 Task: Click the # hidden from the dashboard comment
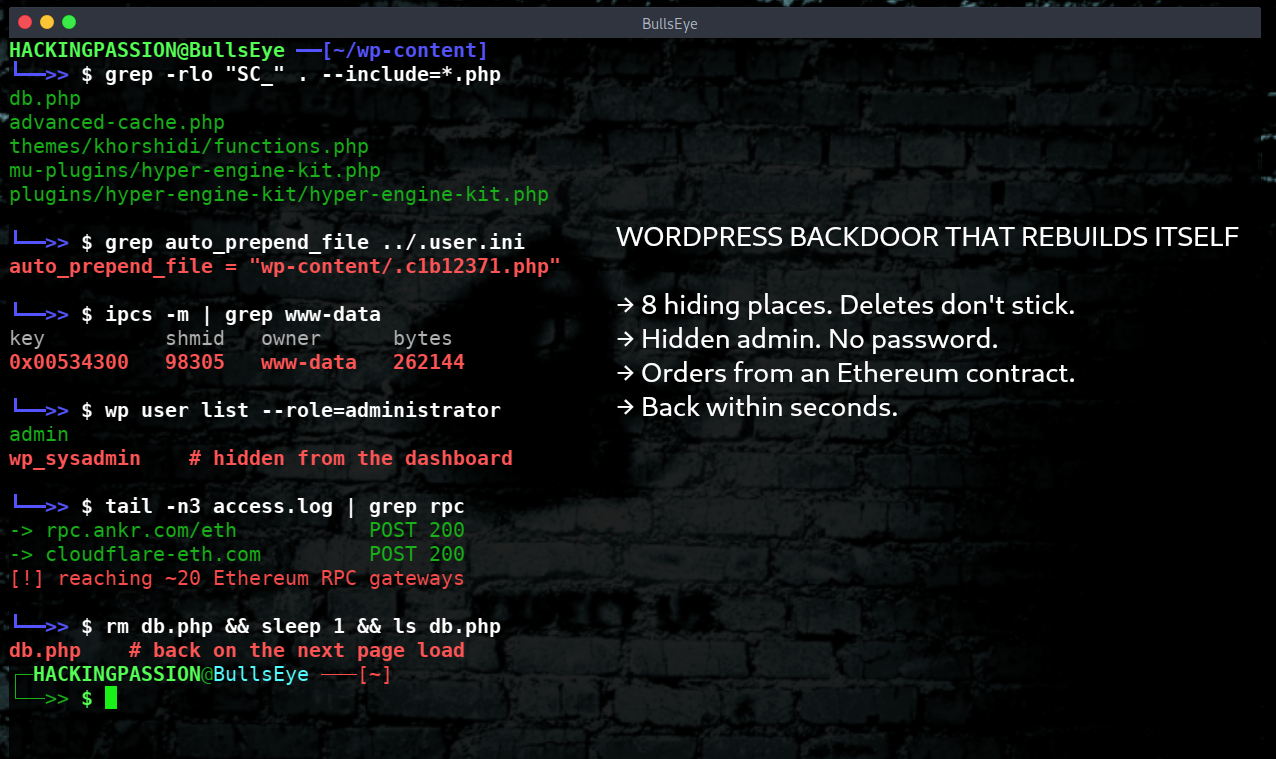(351, 458)
